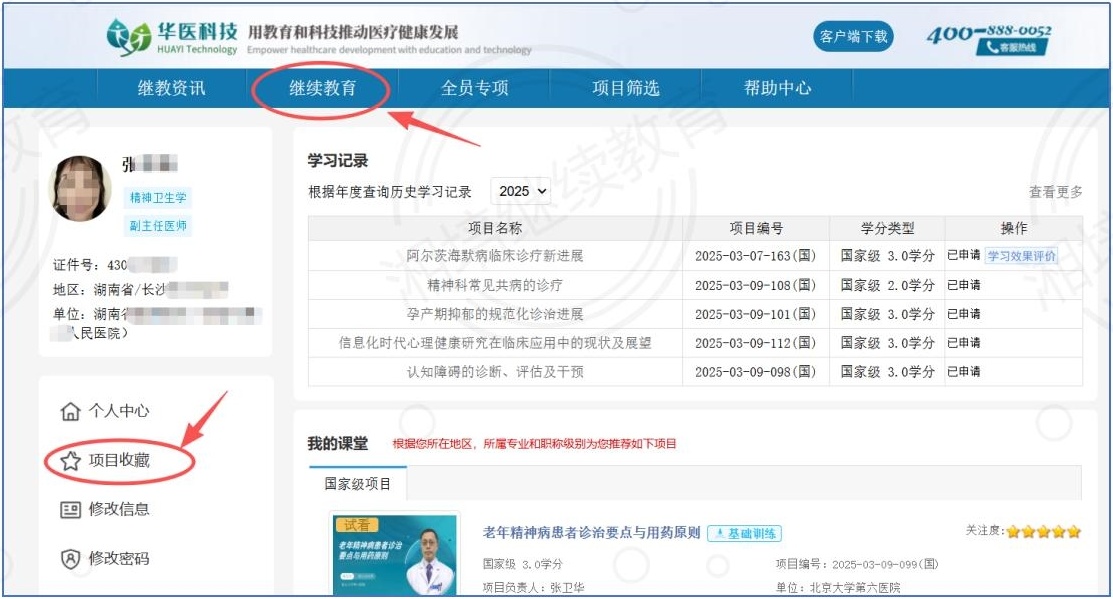Image resolution: width=1113 pixels, height=599 pixels.
Task: Click the 关注度 five-star rating
Action: coord(1043,532)
